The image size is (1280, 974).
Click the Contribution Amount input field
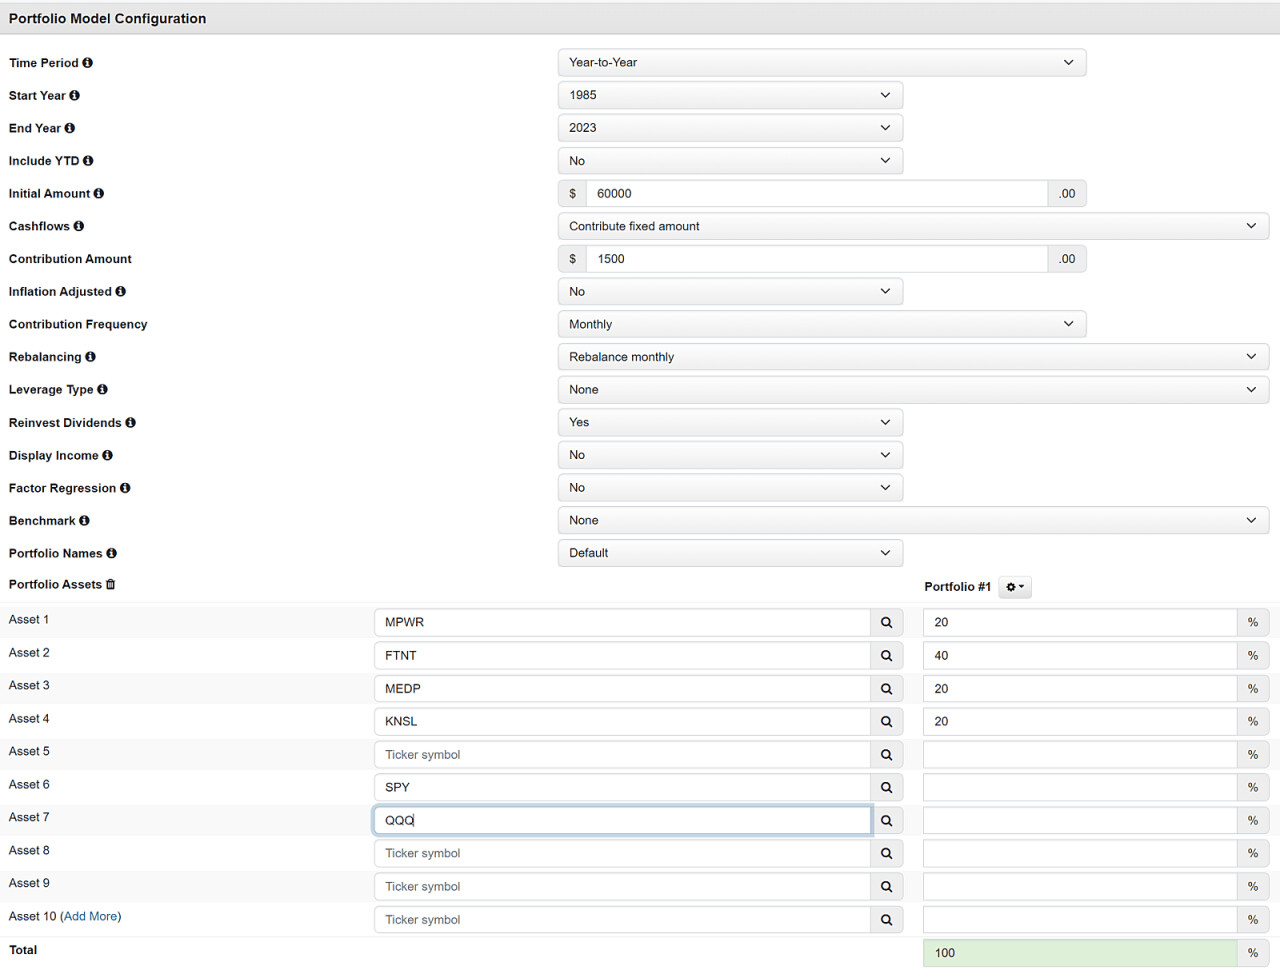click(x=816, y=259)
